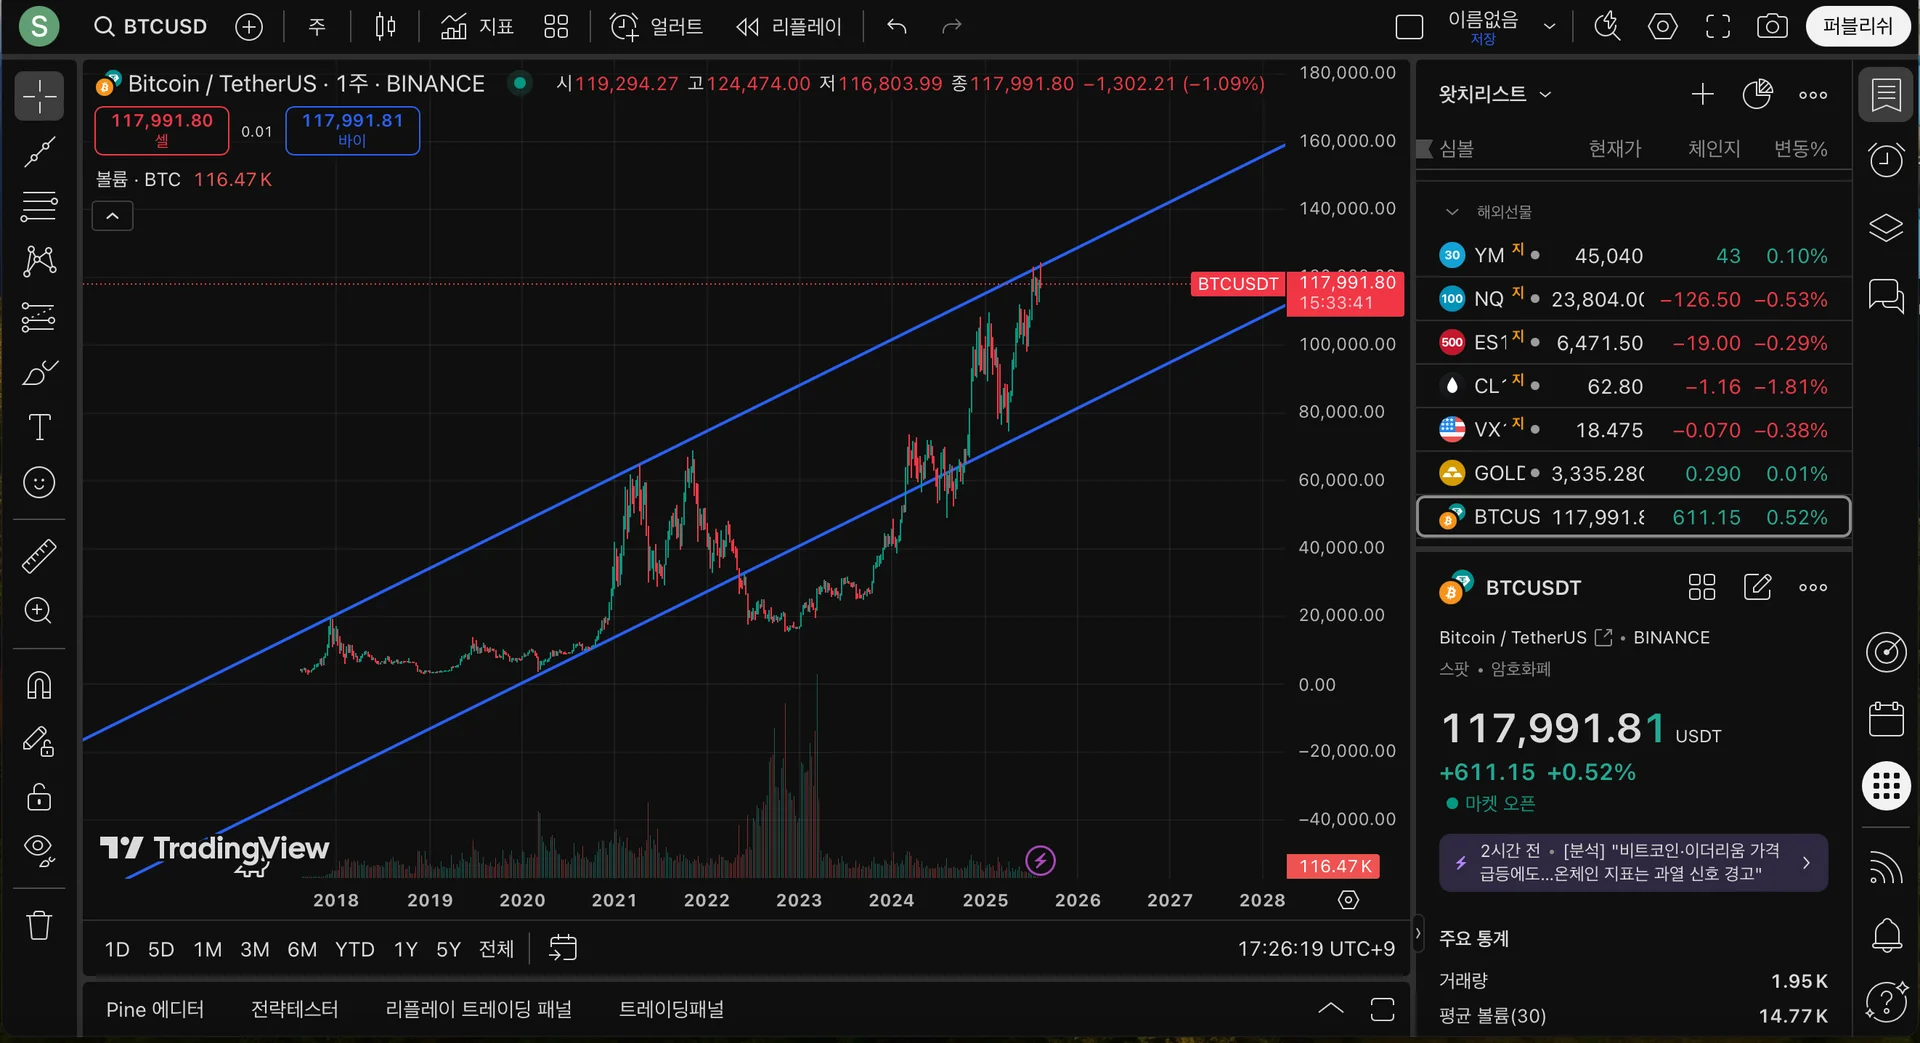Open the Fibonacci retracement tools

point(39,207)
